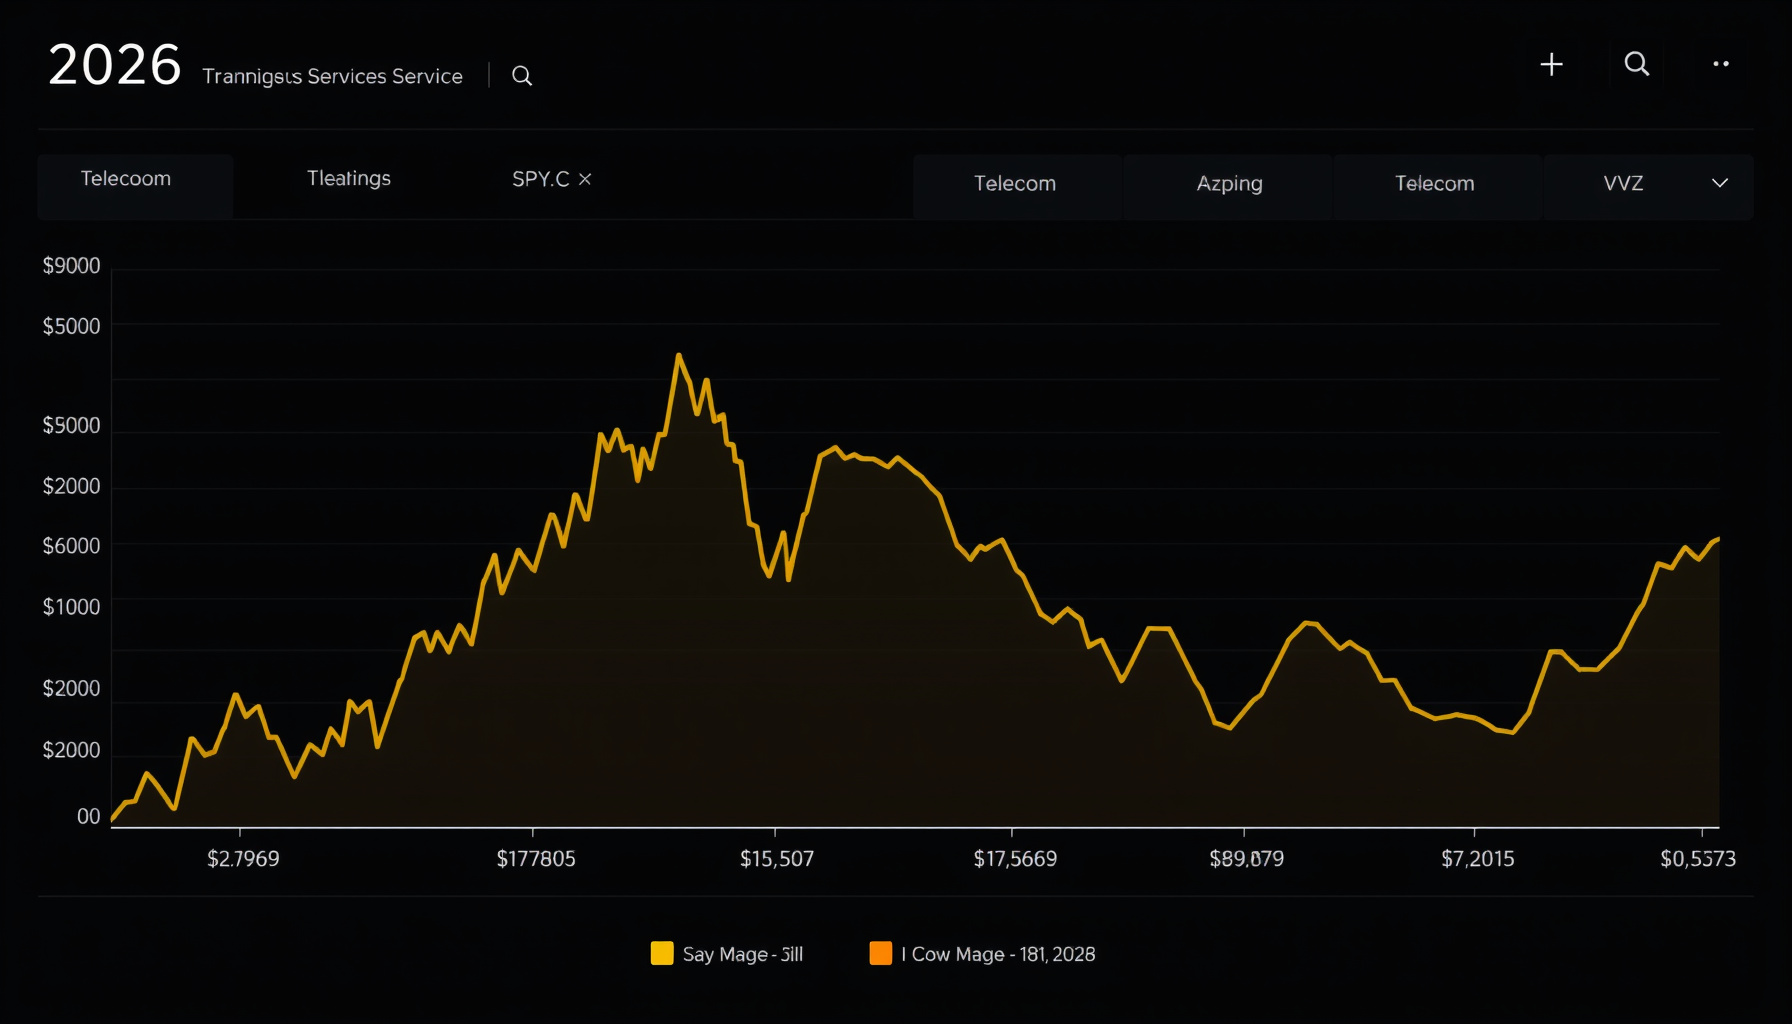Click the $2.7969 x-axis label
Screen dimensions: 1792x1024
243,859
